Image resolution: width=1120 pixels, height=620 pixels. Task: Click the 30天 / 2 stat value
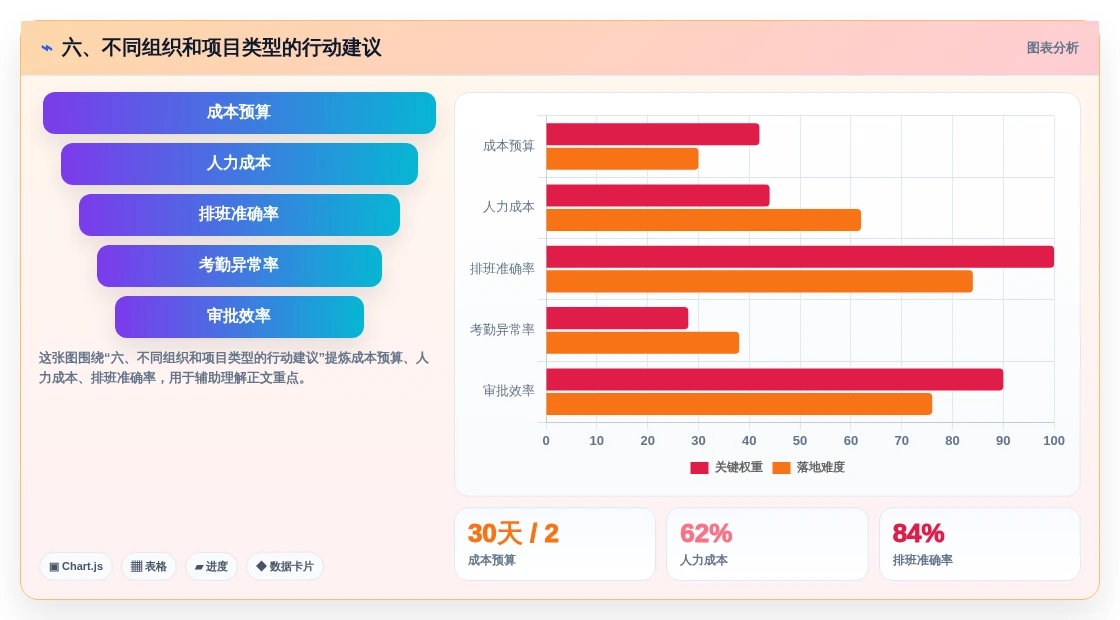(x=513, y=534)
